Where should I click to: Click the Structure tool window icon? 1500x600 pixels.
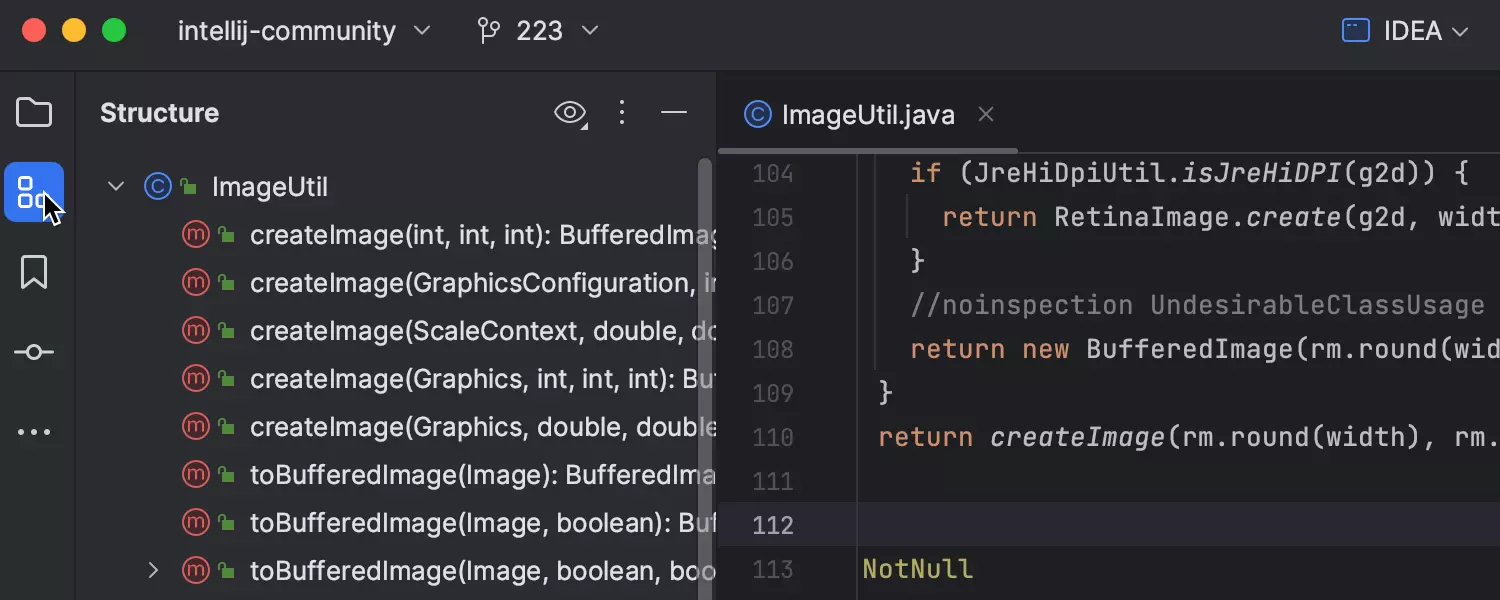click(x=34, y=192)
